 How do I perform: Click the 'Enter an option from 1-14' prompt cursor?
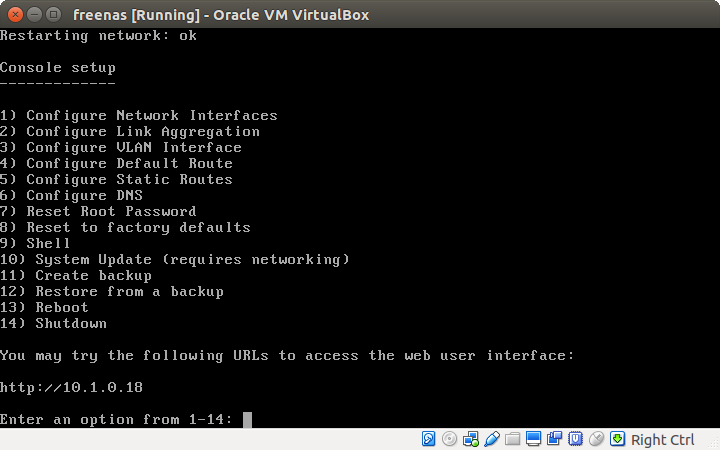pos(247,420)
